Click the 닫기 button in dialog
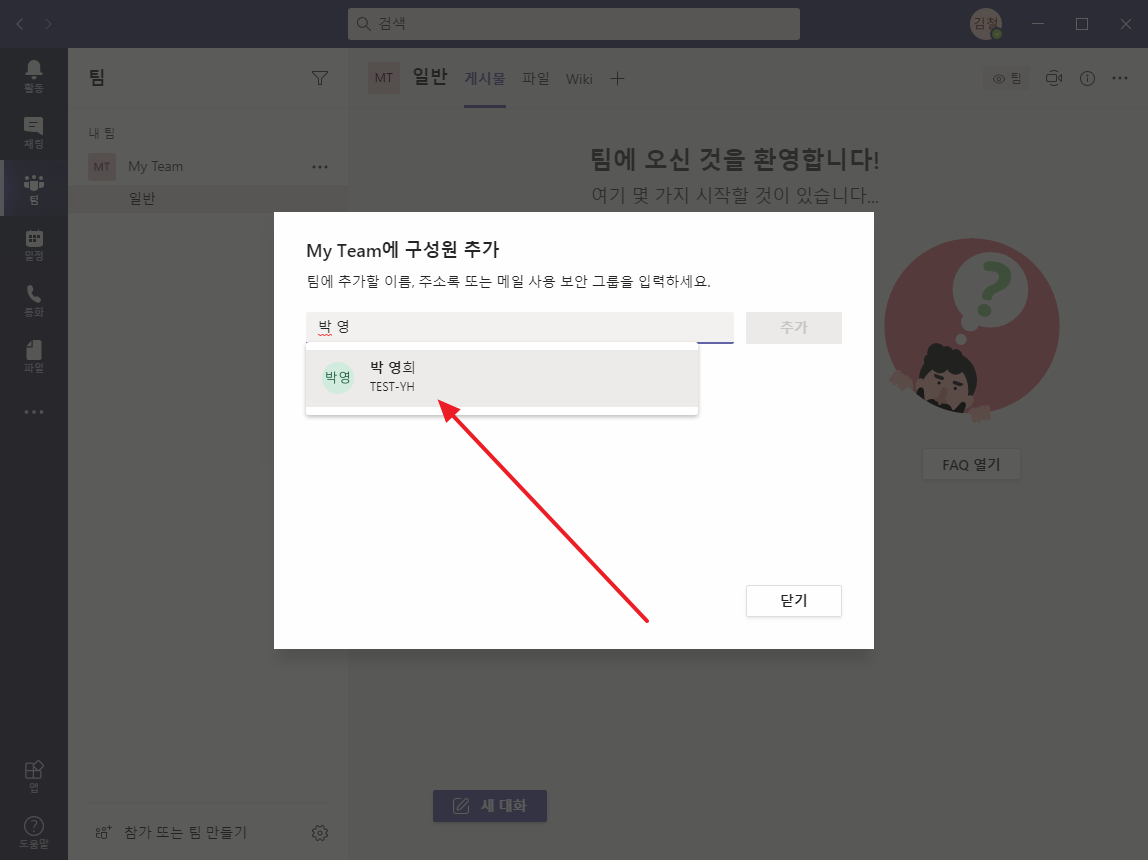 pyautogui.click(x=794, y=601)
